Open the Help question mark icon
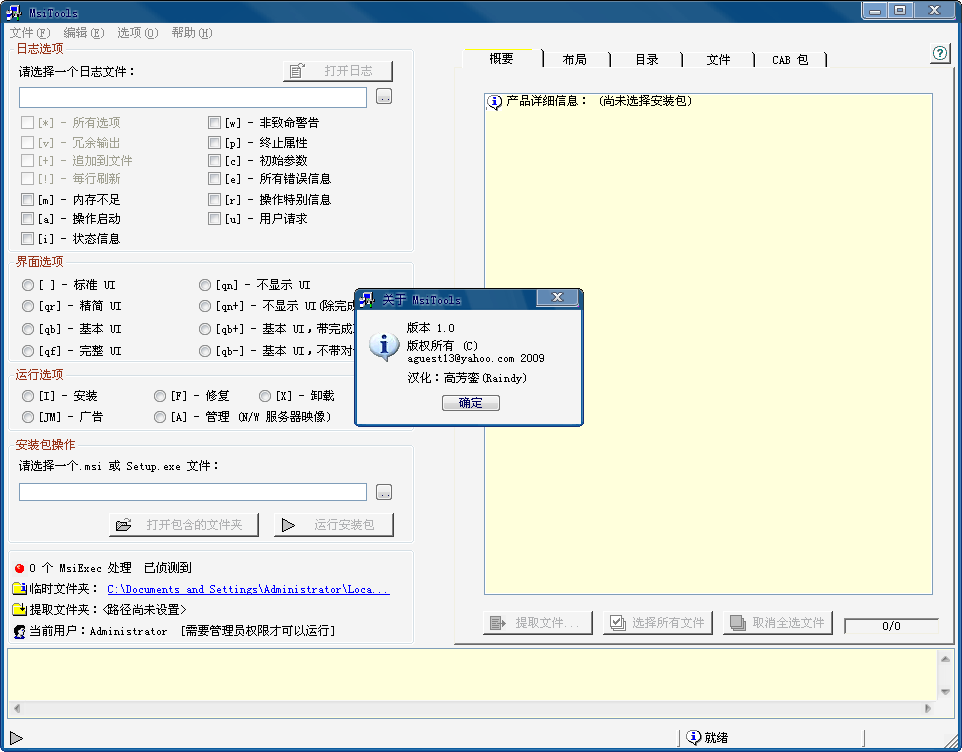Screen dimensions: 962x752 pos(938,54)
